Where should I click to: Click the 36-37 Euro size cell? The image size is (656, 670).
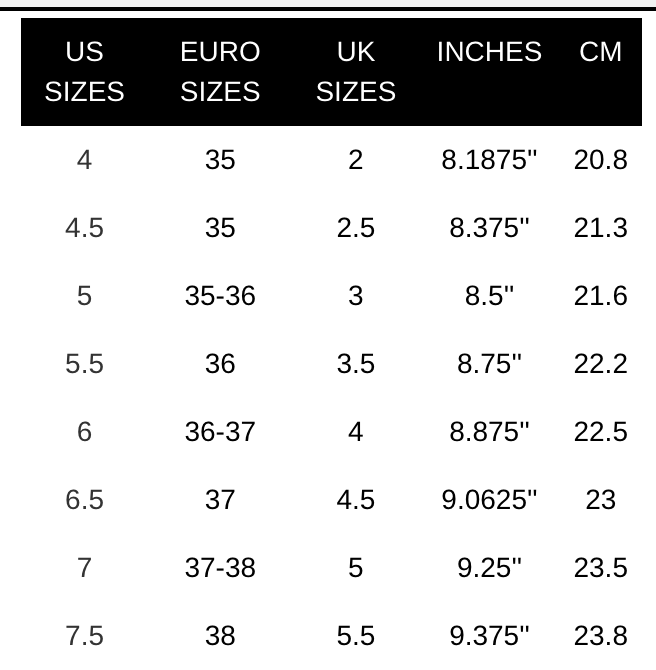point(220,432)
